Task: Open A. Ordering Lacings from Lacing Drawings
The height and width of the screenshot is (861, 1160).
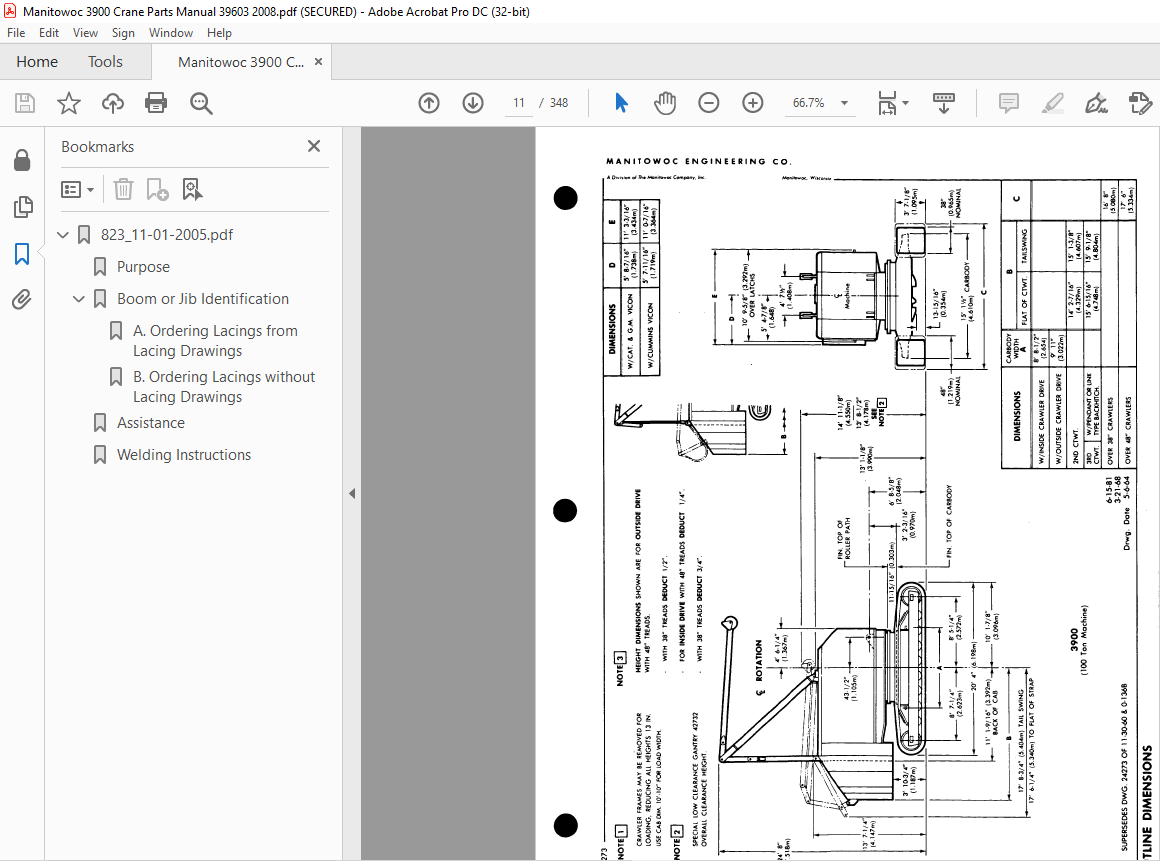Action: coord(215,341)
